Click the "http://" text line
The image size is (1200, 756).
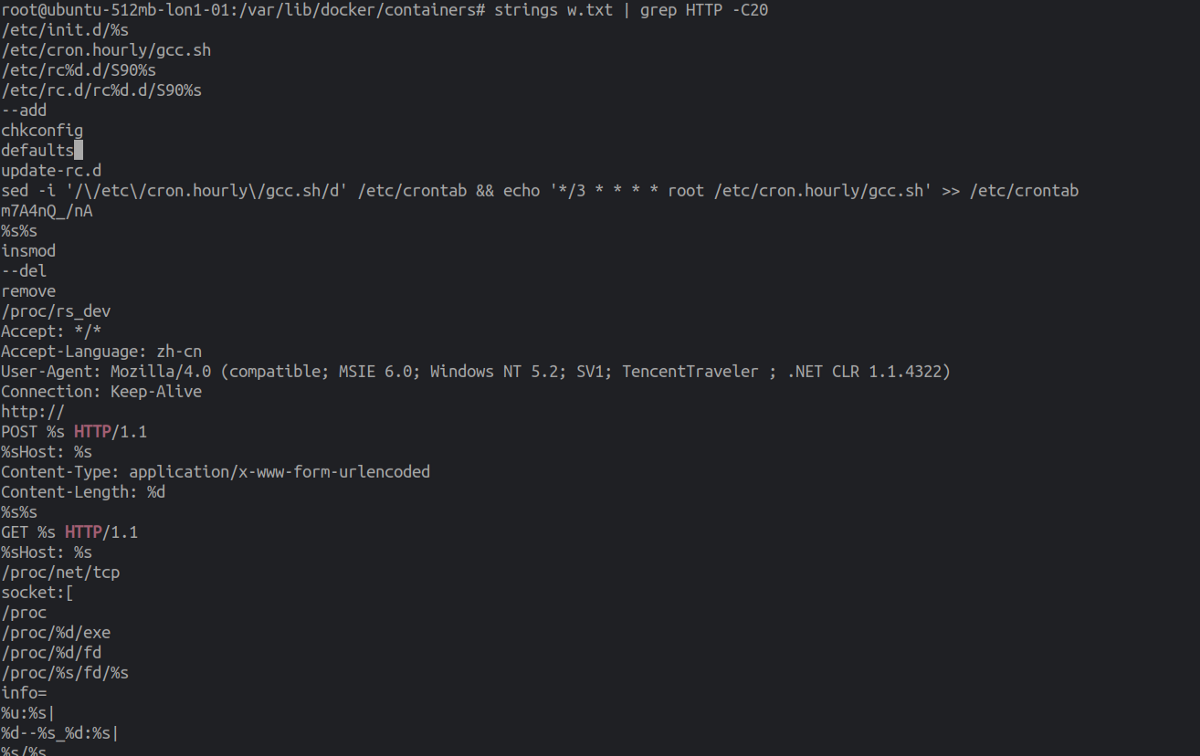(x=33, y=411)
